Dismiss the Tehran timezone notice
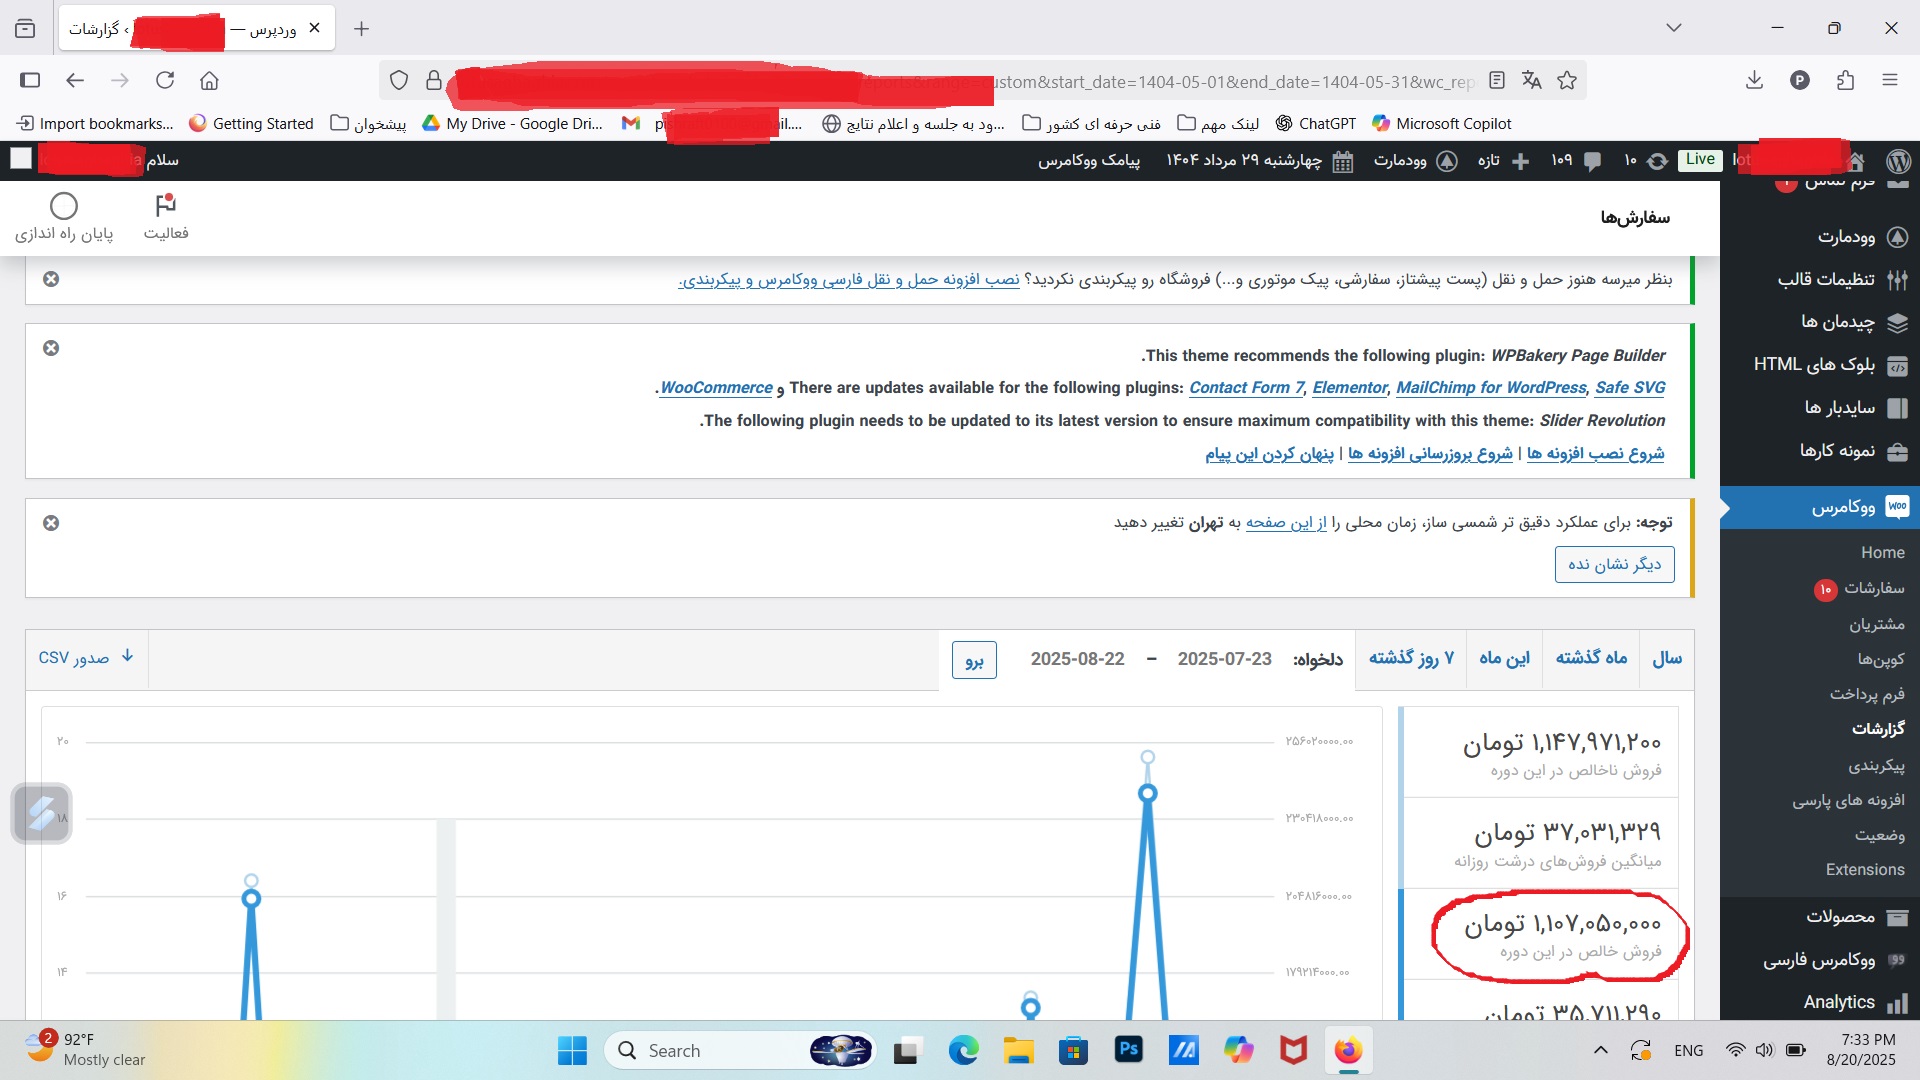This screenshot has height=1080, width=1920. point(51,523)
